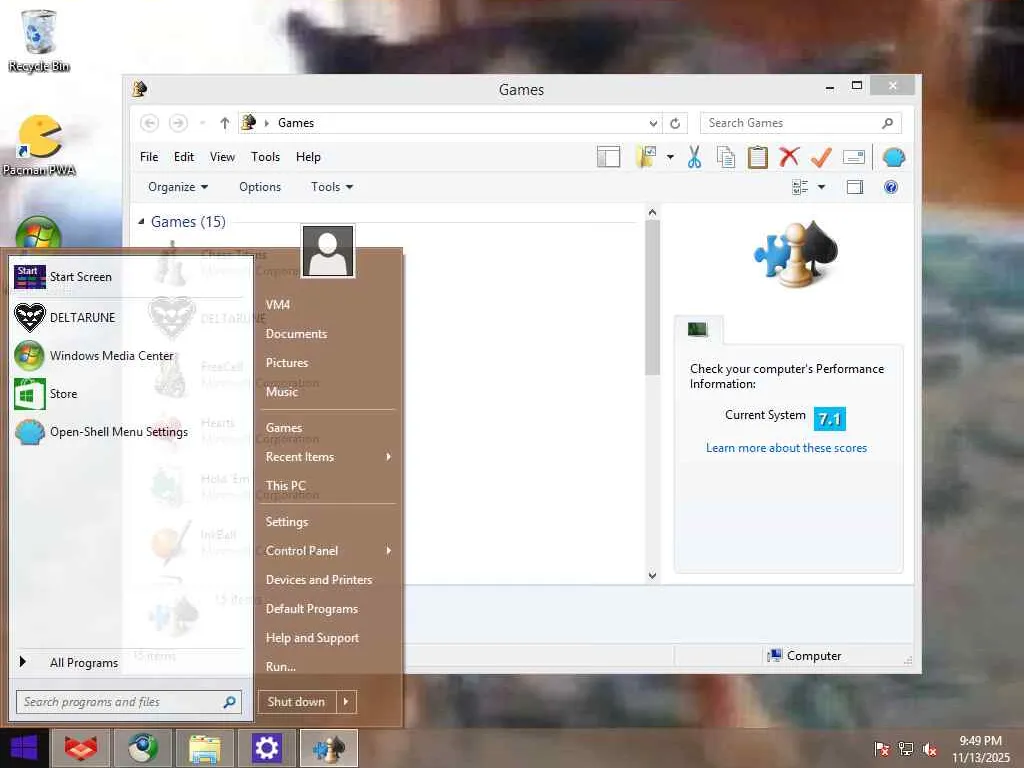The height and width of the screenshot is (768, 1024).
Task: Click the muted volume tray icon
Action: [930, 749]
